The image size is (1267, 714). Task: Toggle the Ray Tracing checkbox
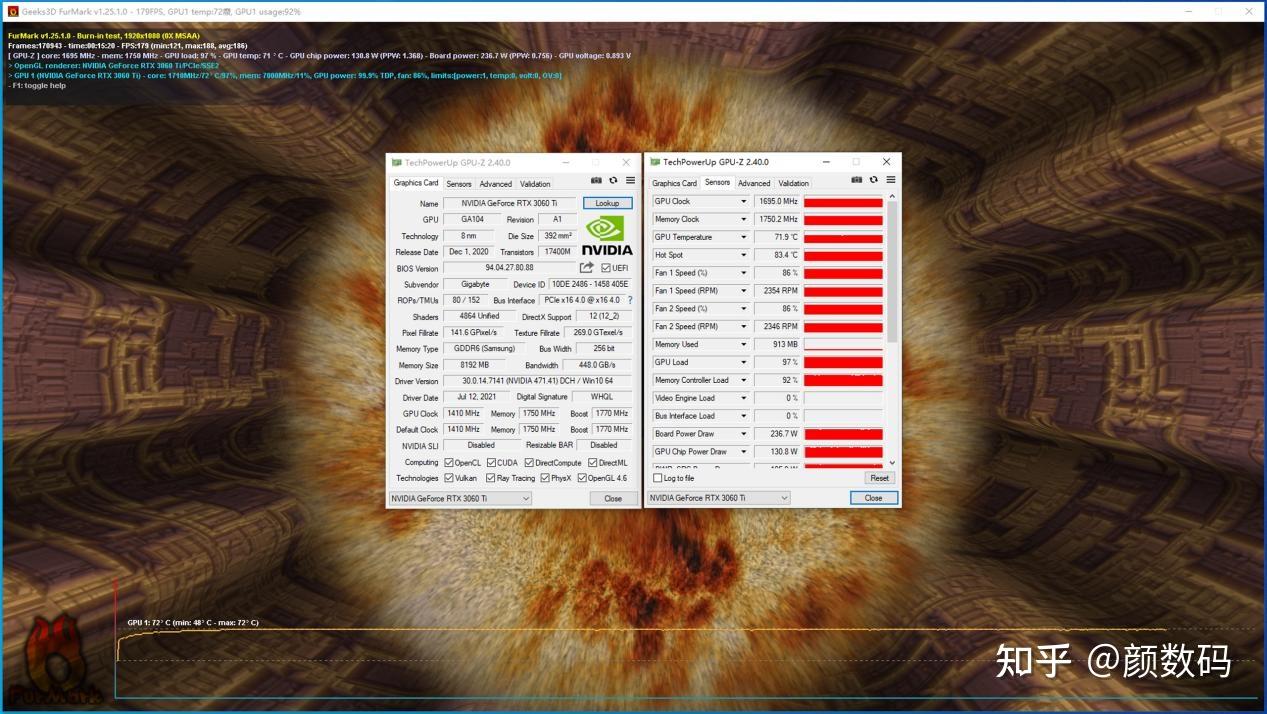point(491,478)
